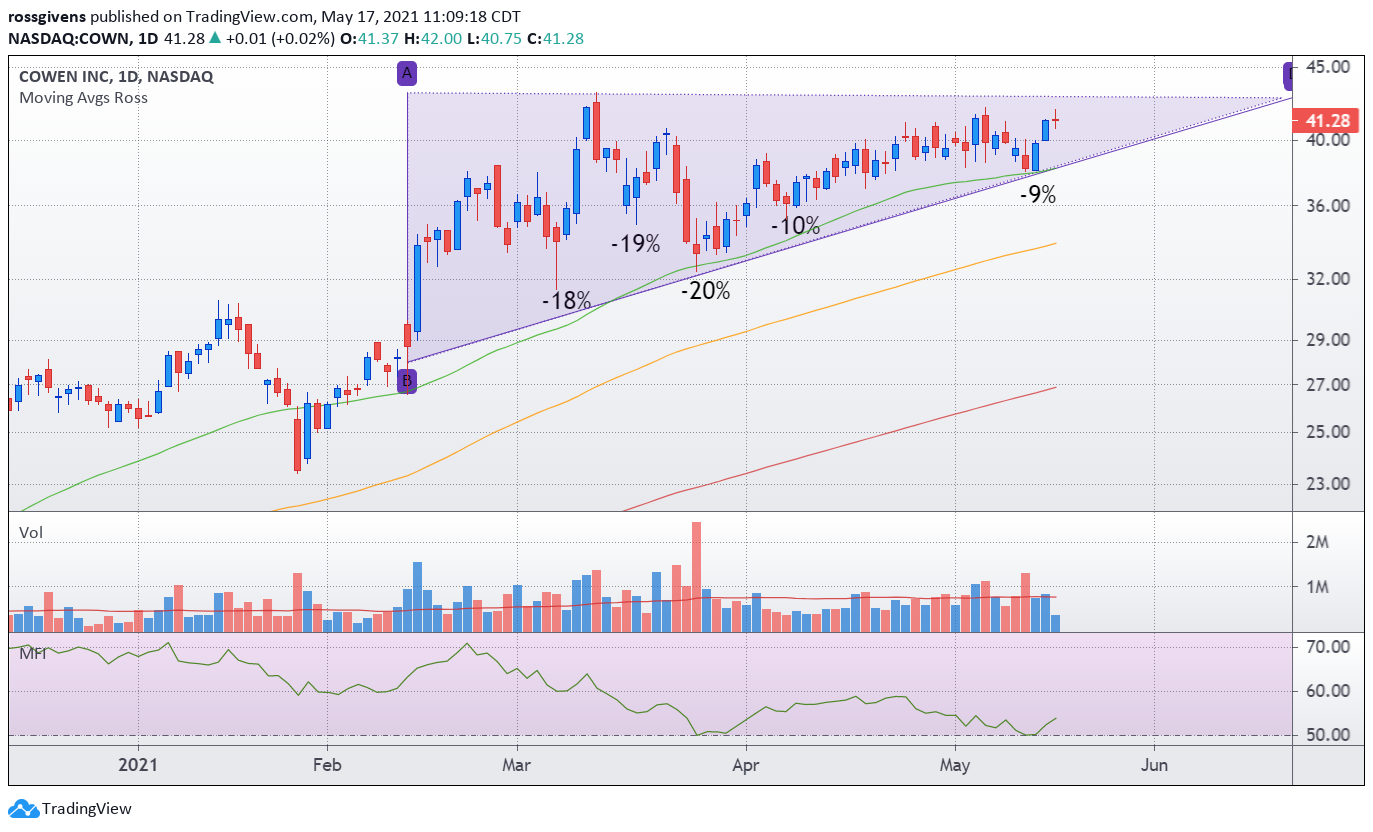Click the tallest red volume bar
1373x832 pixels.
696,576
